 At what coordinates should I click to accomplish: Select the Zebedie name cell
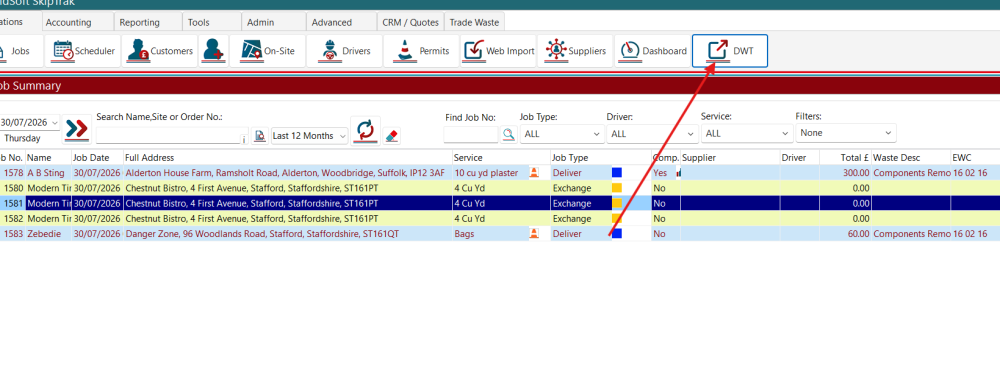48,234
